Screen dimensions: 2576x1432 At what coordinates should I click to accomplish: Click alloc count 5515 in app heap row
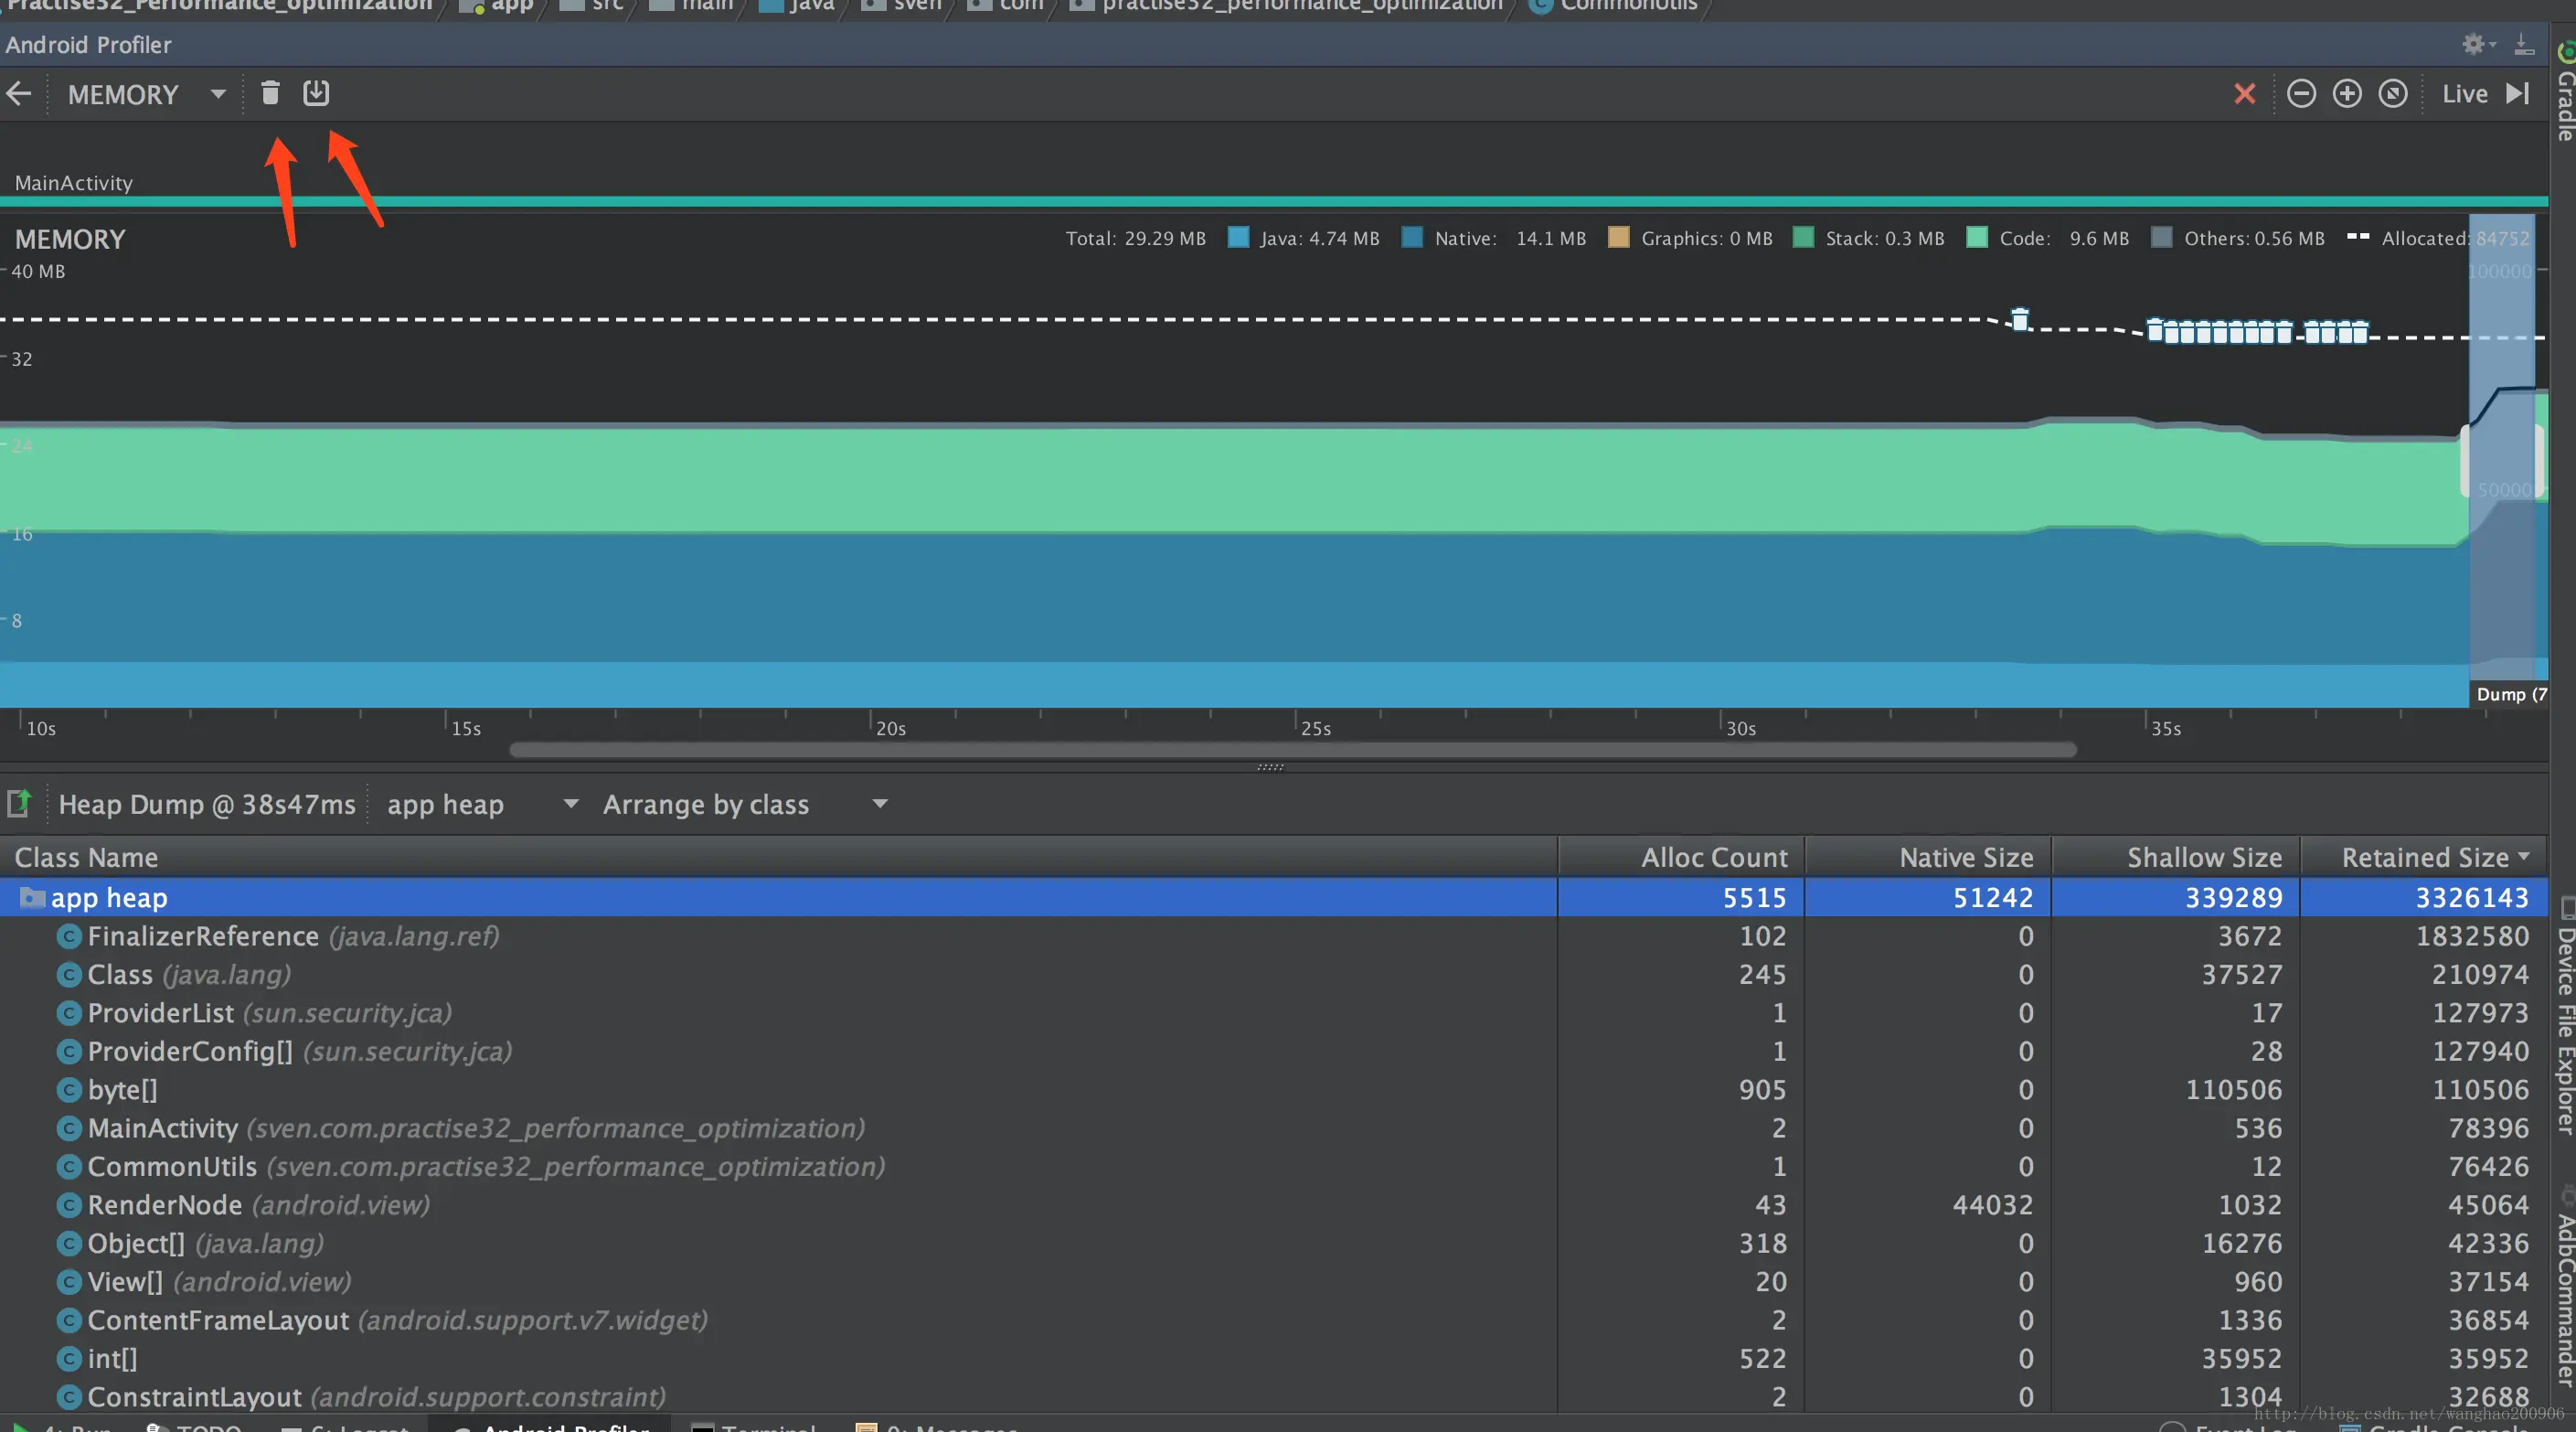[x=1754, y=897]
